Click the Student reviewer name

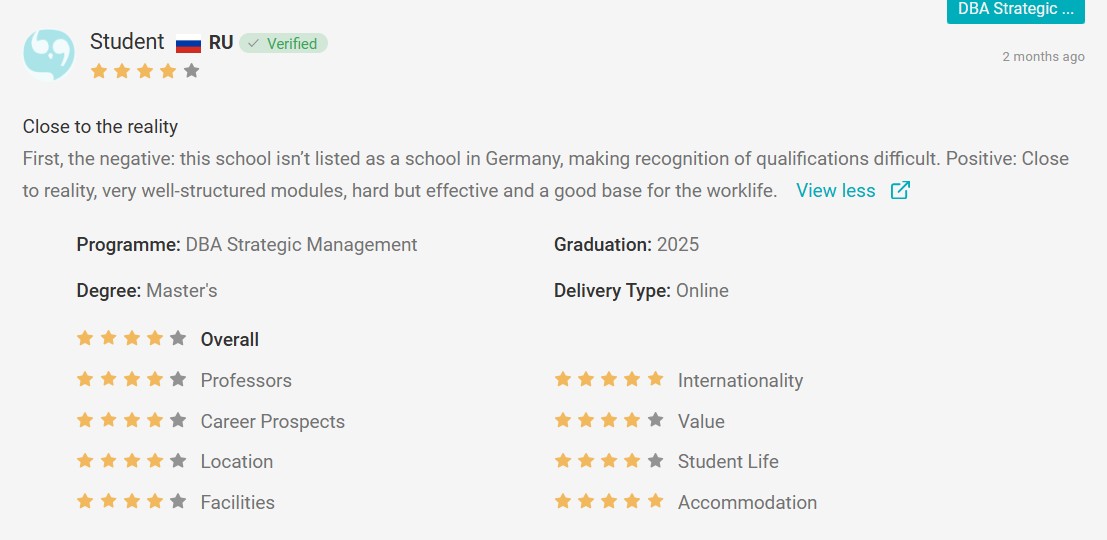coord(127,42)
